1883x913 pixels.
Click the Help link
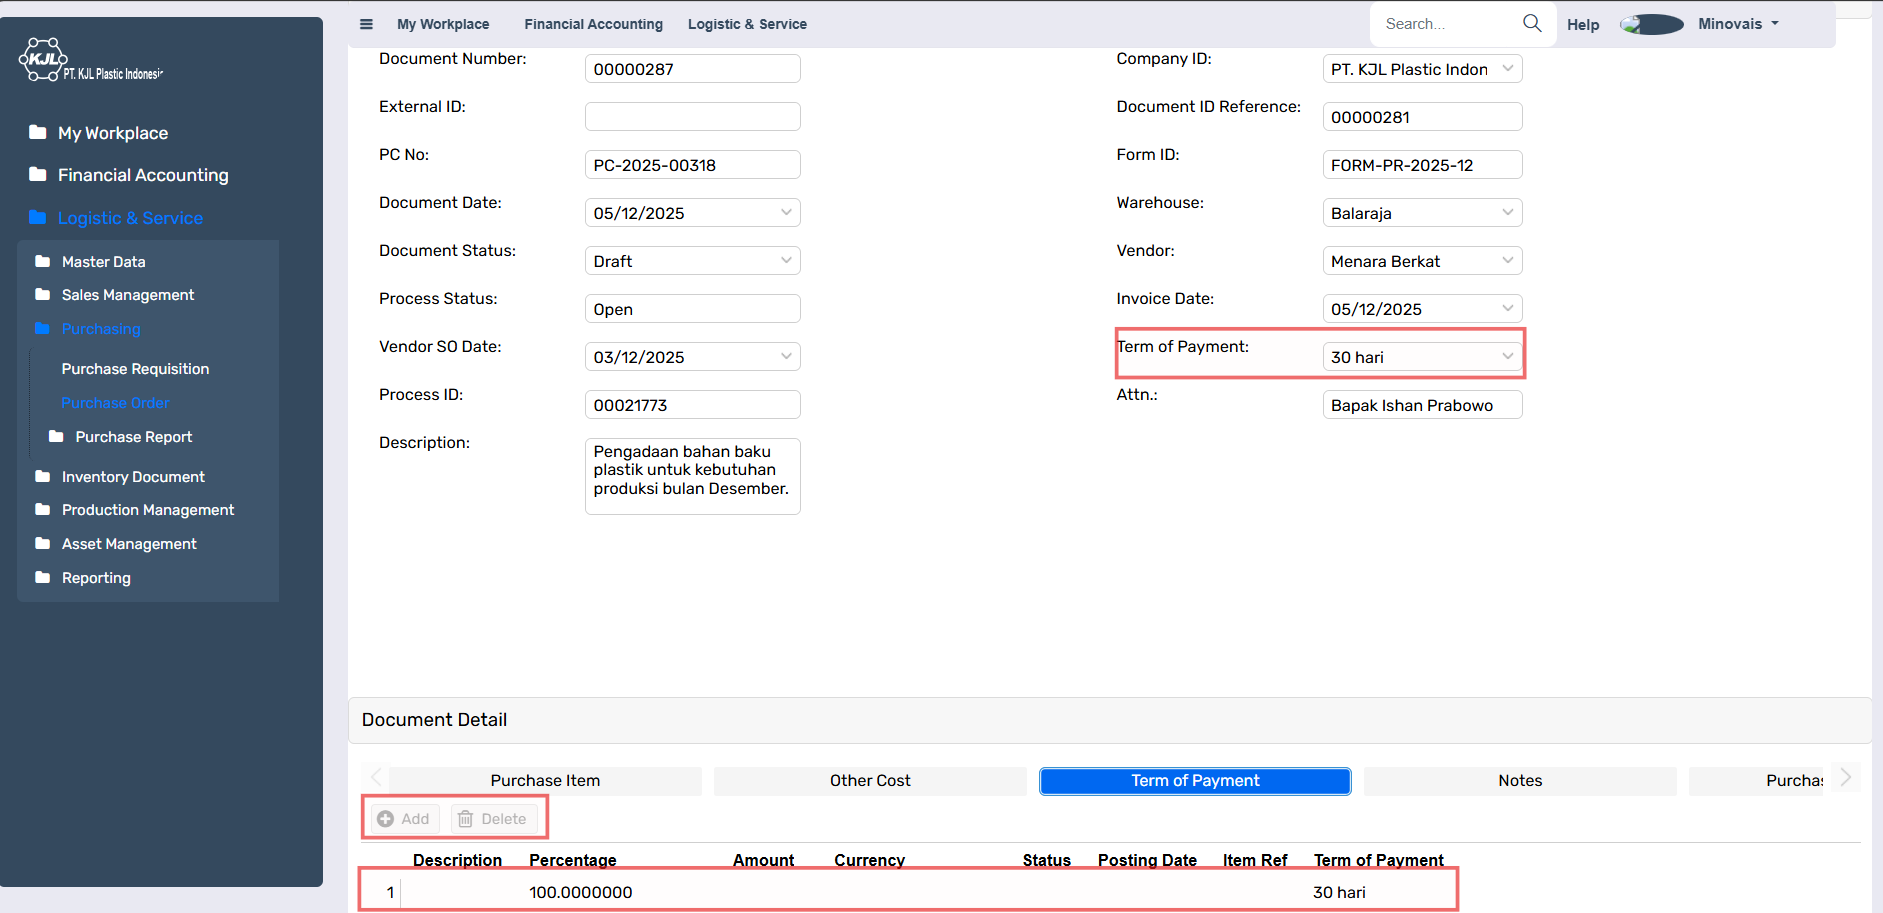tap(1582, 25)
